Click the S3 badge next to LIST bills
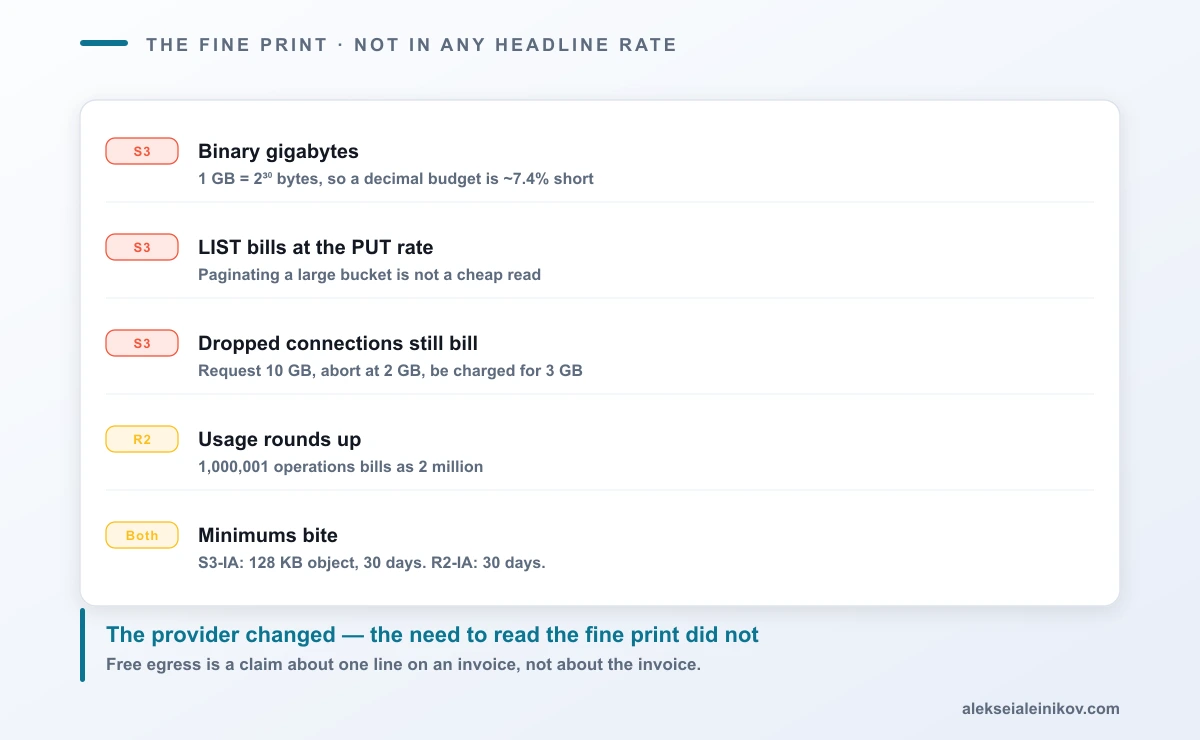The height and width of the screenshot is (740, 1200). tap(142, 247)
